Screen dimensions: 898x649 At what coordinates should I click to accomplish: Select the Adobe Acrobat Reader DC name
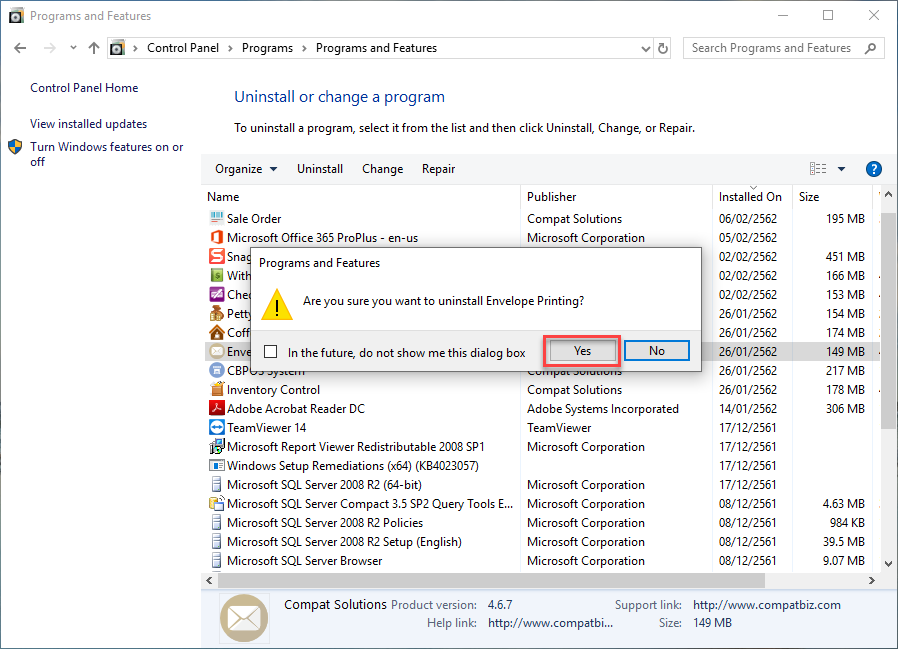(296, 408)
